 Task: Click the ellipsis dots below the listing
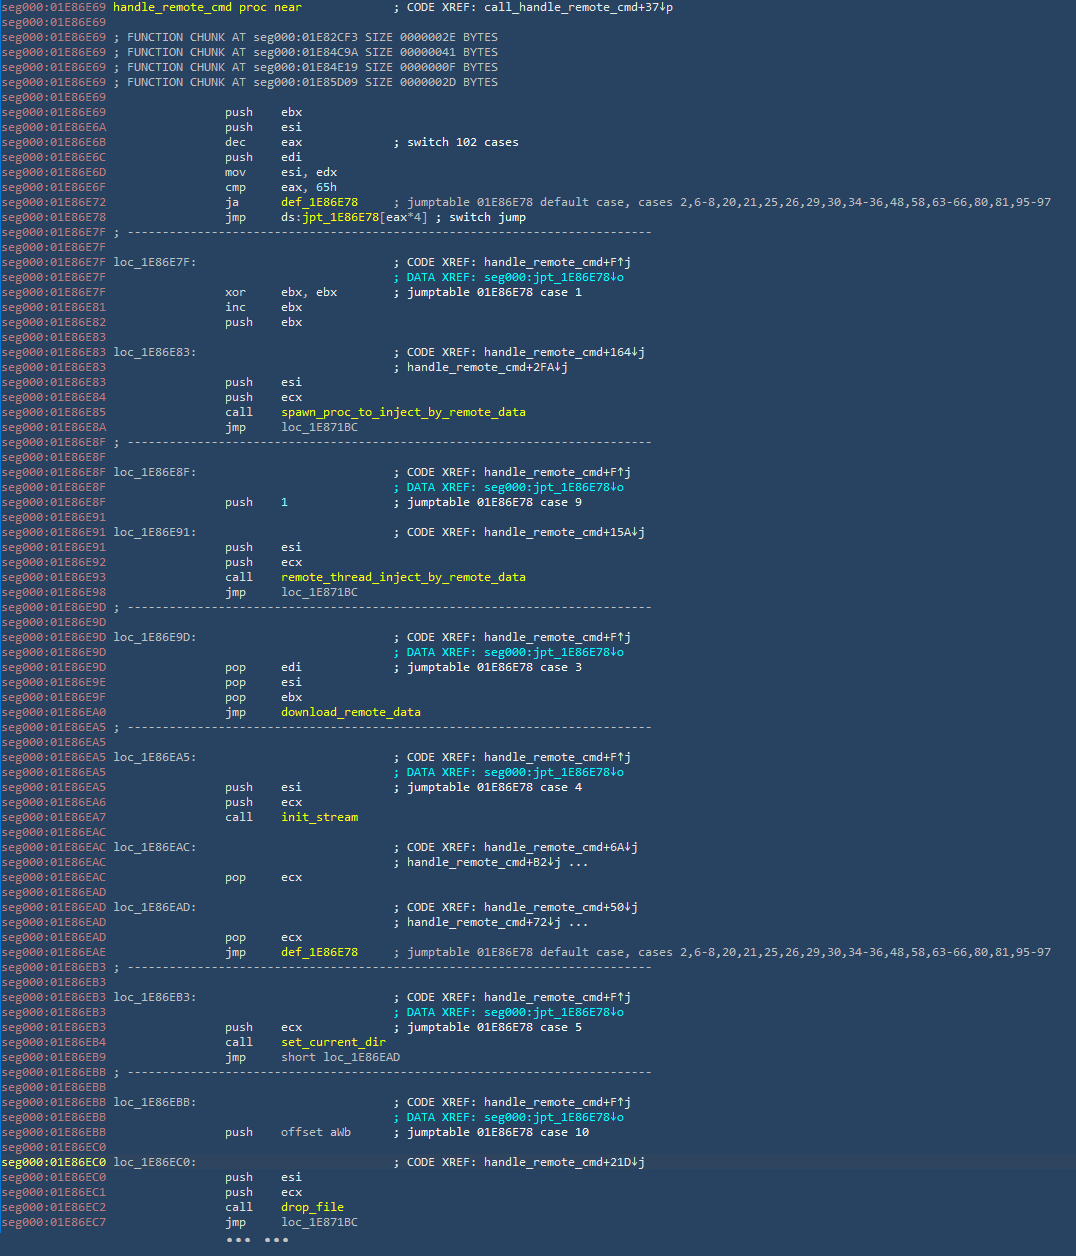tap(257, 1240)
